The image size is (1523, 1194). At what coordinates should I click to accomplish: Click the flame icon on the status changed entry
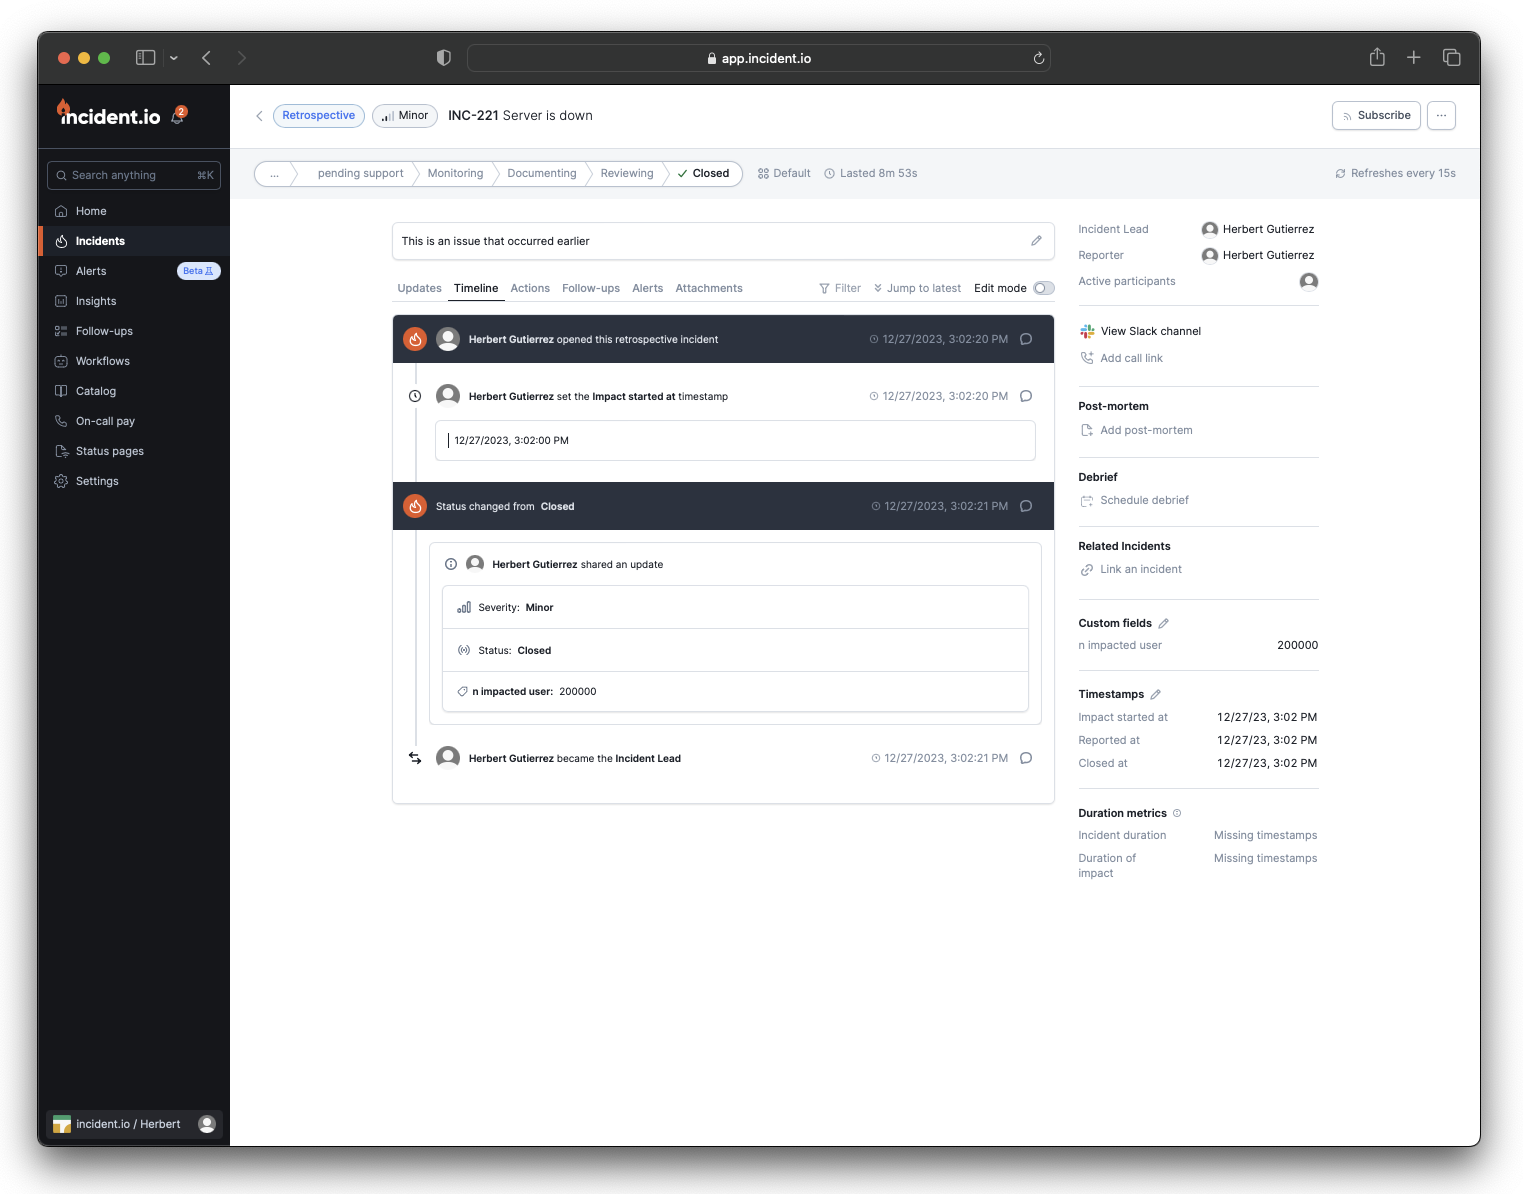415,506
